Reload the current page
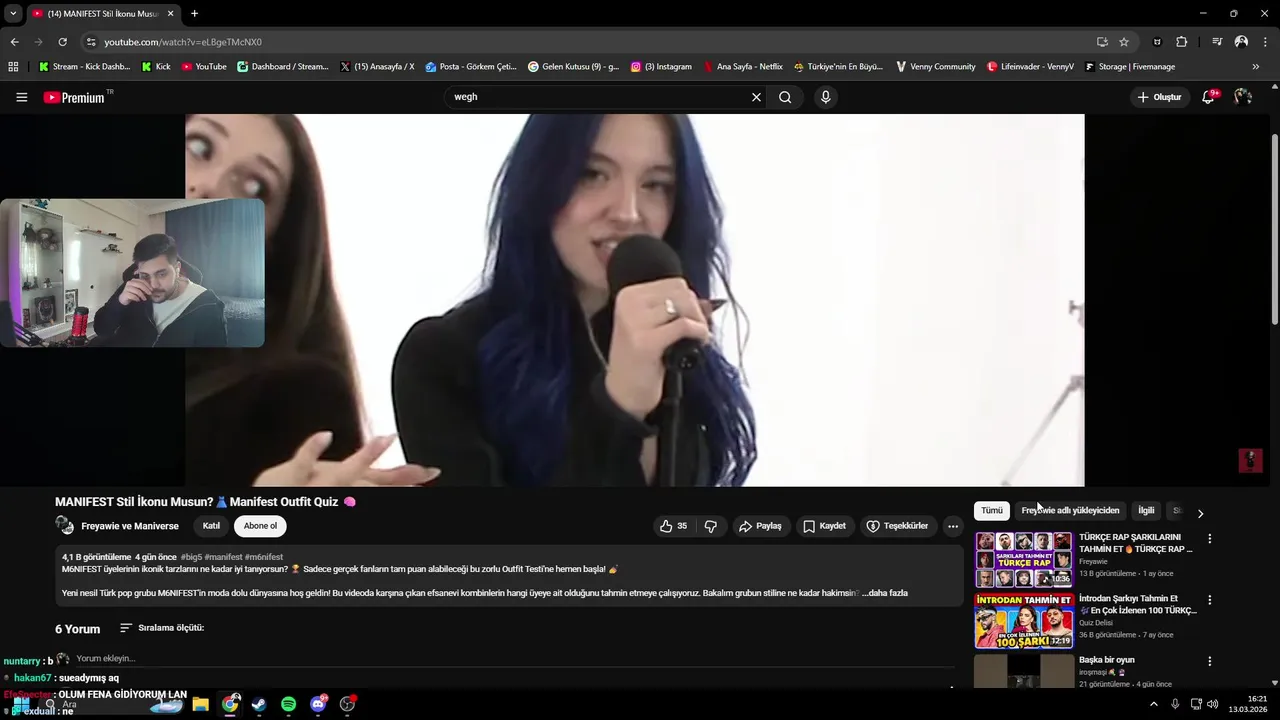The image size is (1280, 720). pos(62,42)
